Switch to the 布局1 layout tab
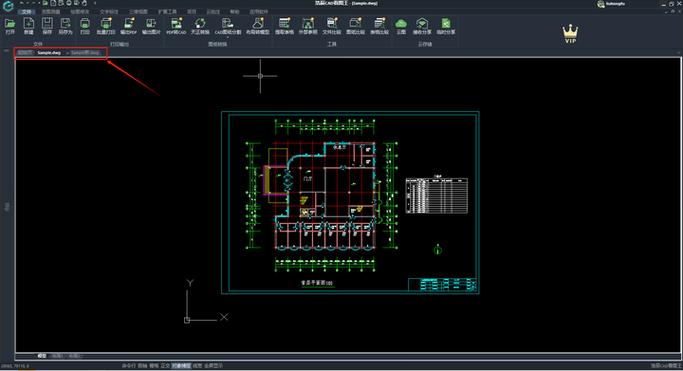The image size is (683, 371). (x=57, y=356)
